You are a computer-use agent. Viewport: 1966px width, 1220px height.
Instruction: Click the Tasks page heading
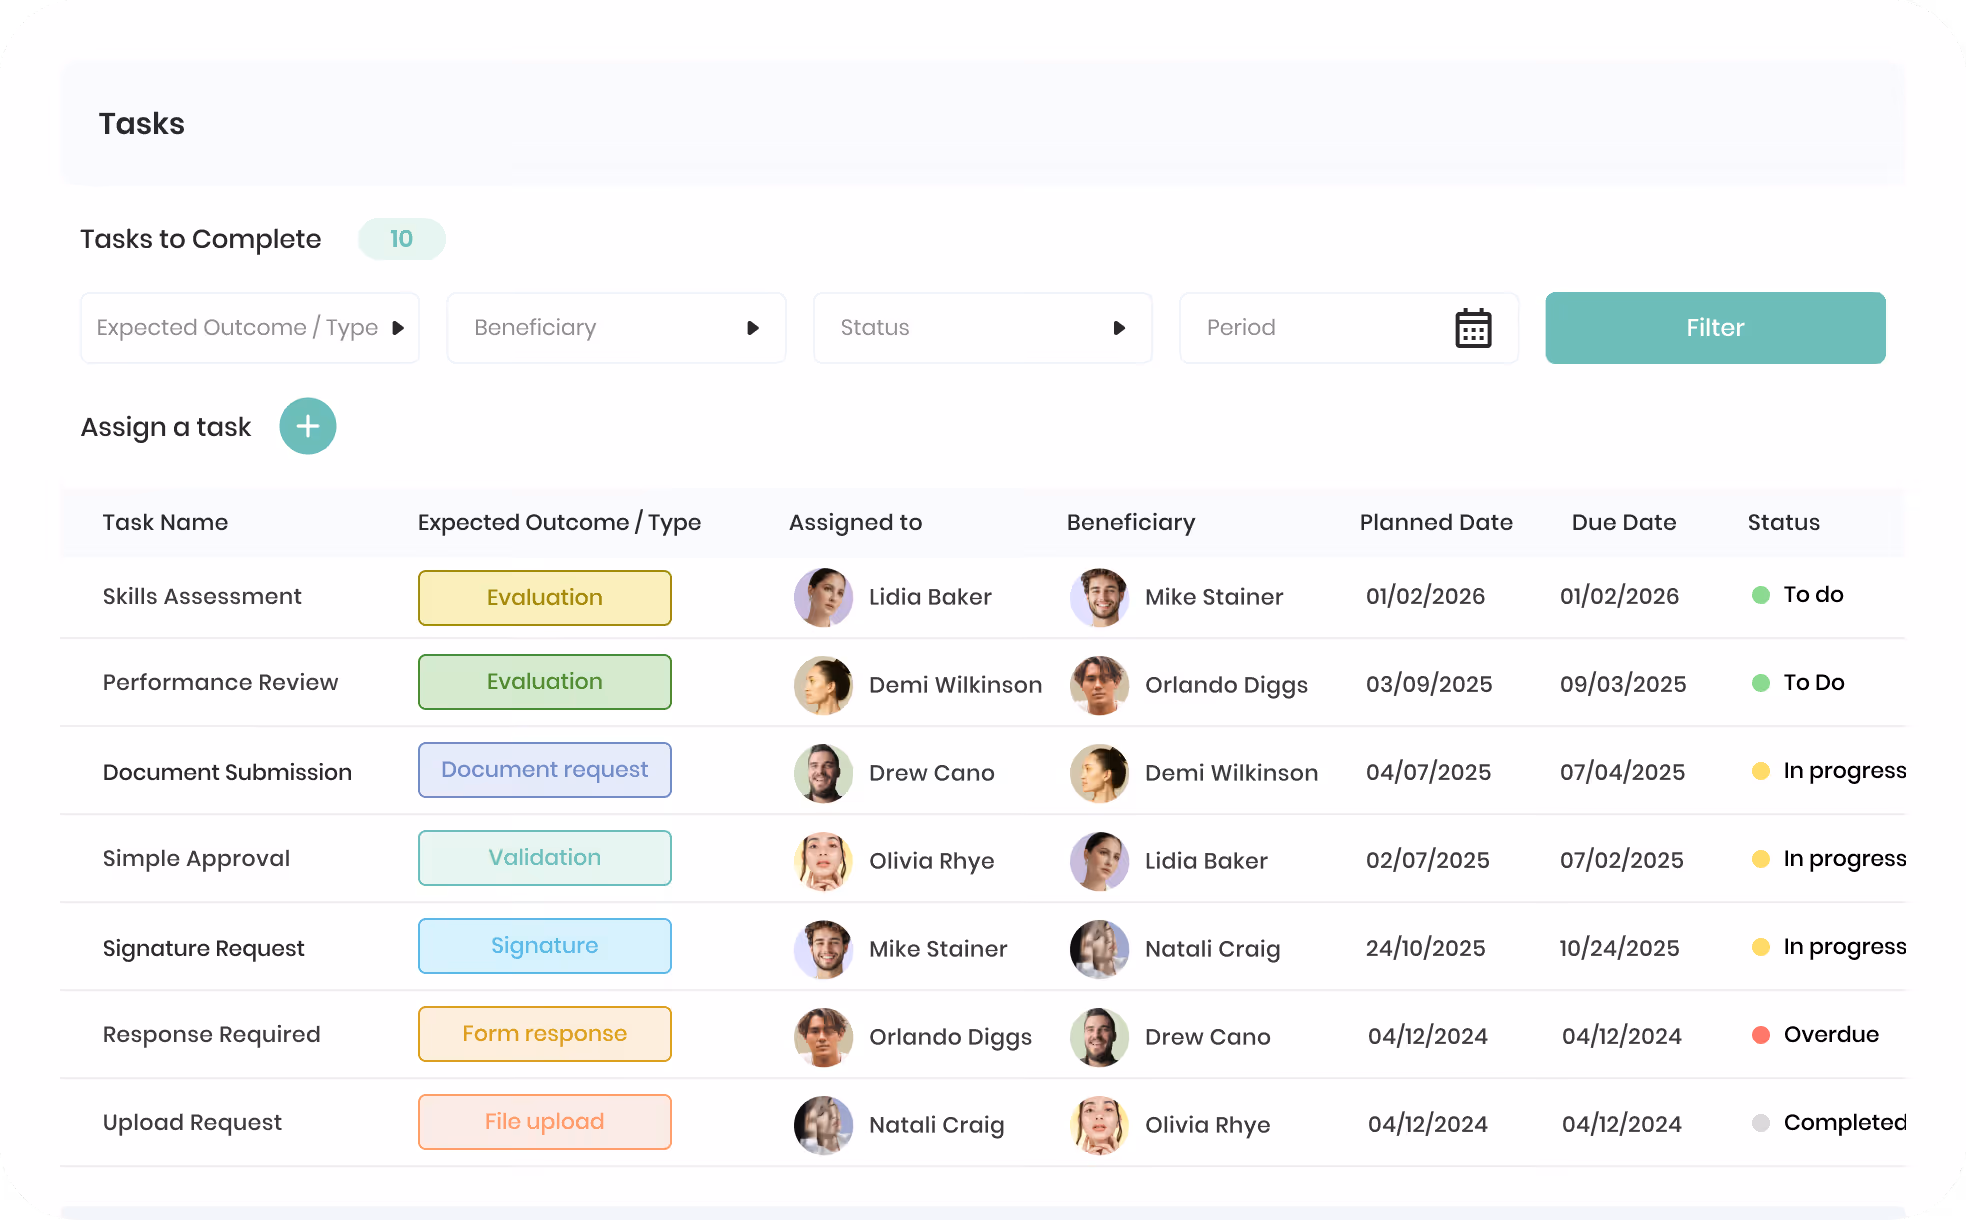click(x=142, y=124)
